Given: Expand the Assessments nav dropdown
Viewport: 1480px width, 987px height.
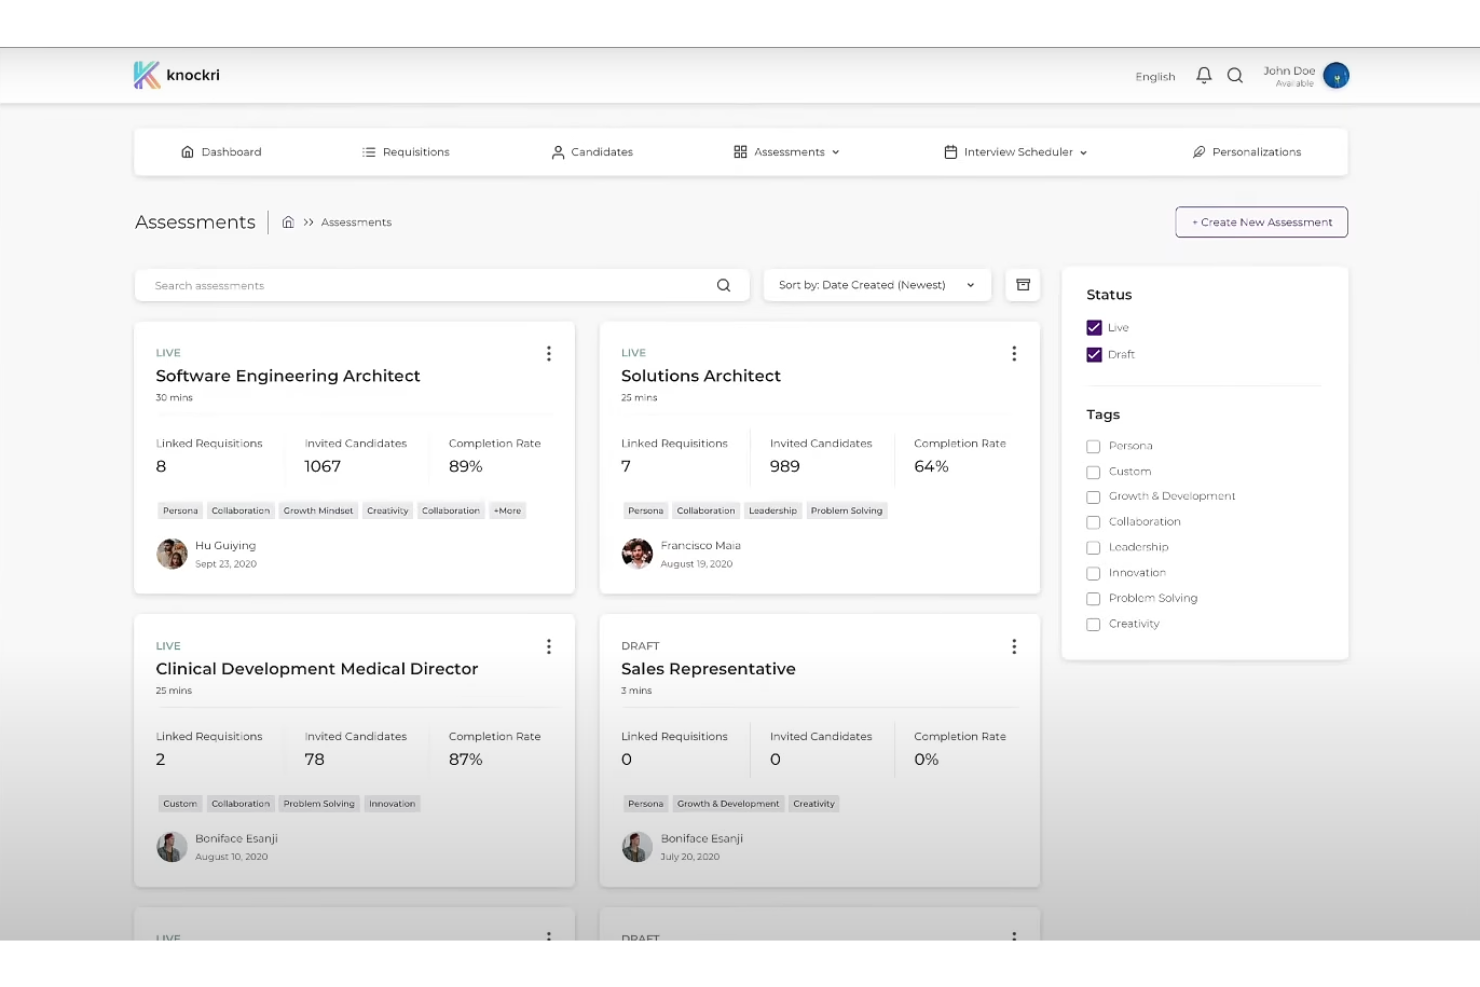Looking at the screenshot, I should click(787, 152).
